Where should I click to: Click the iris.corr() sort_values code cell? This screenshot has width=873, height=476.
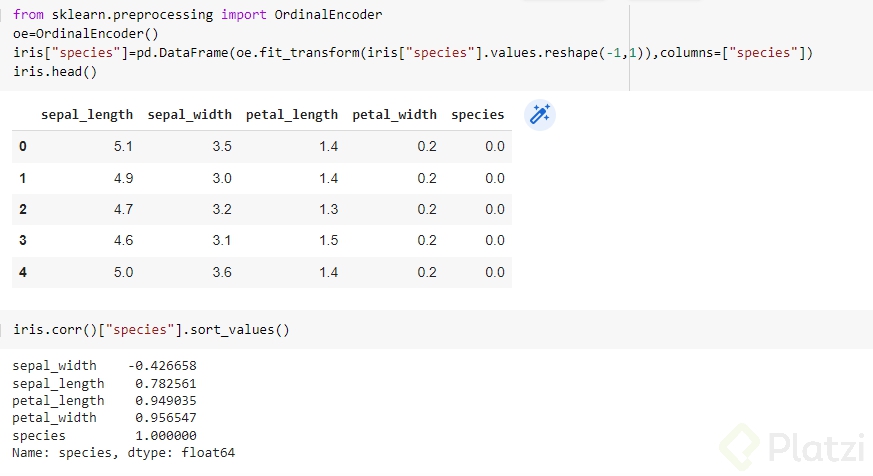point(151,330)
